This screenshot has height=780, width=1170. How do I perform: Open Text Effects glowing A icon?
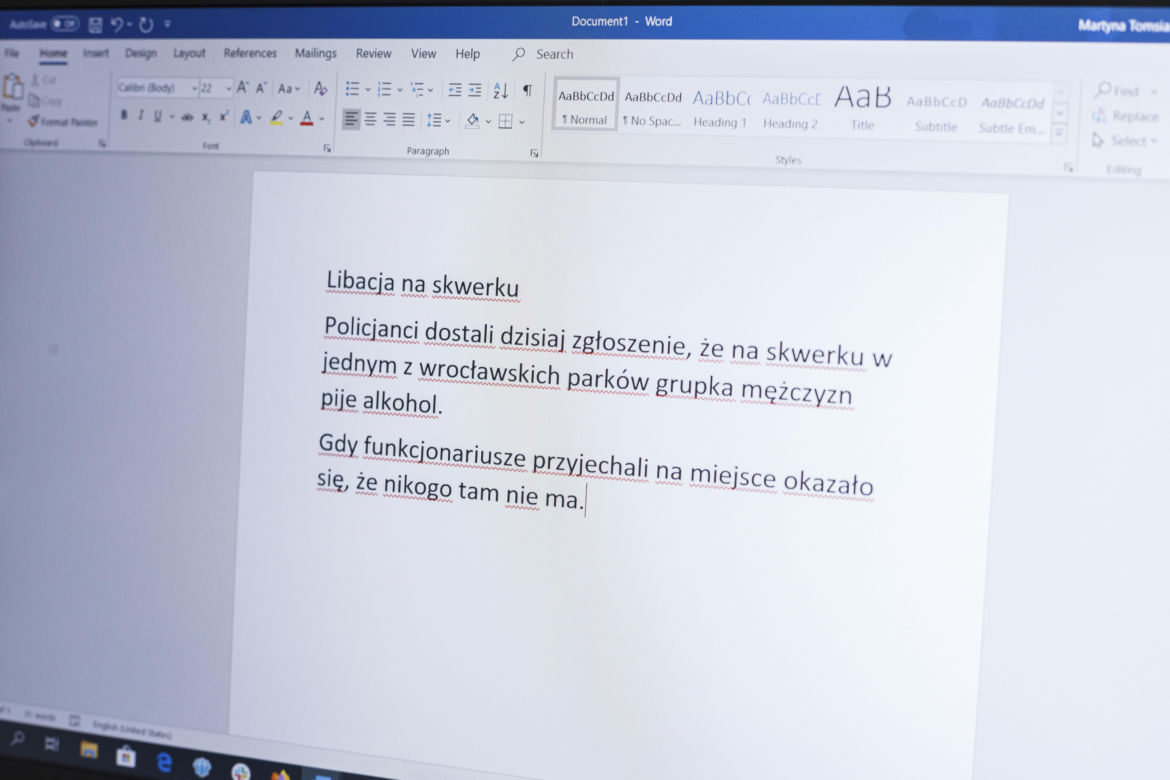pos(245,117)
